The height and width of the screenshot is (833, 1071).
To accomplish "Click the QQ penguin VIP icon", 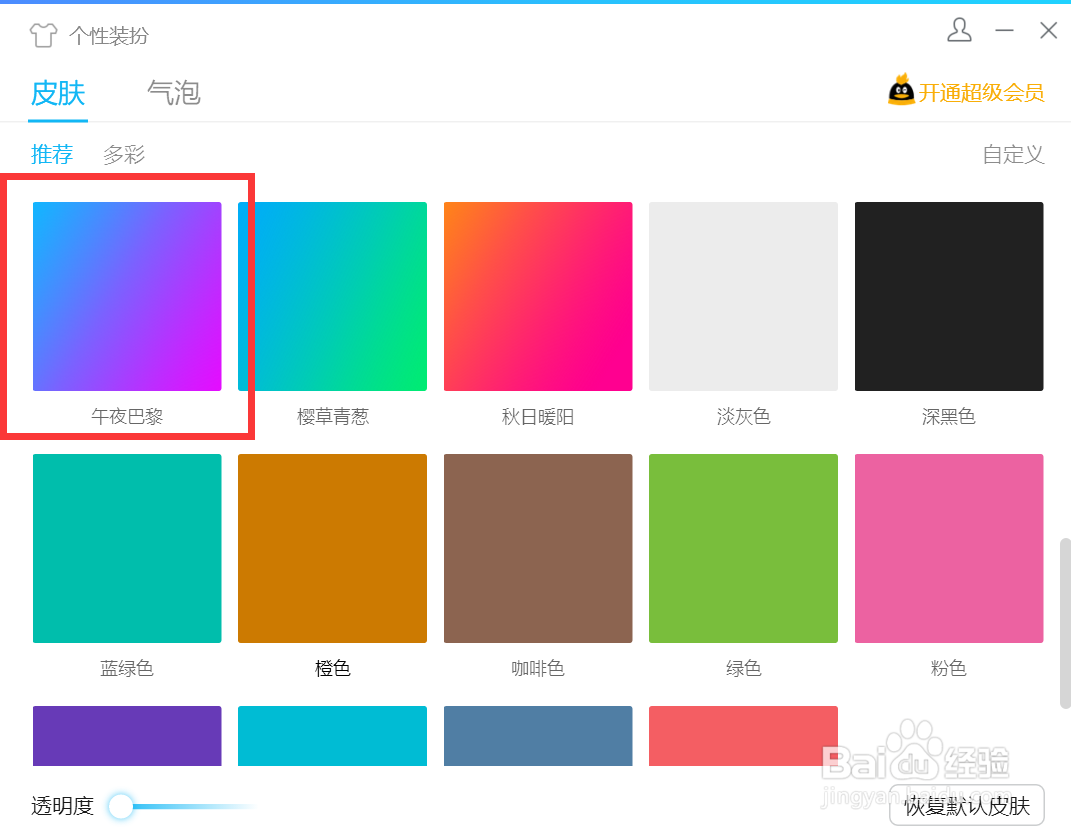I will point(901,89).
